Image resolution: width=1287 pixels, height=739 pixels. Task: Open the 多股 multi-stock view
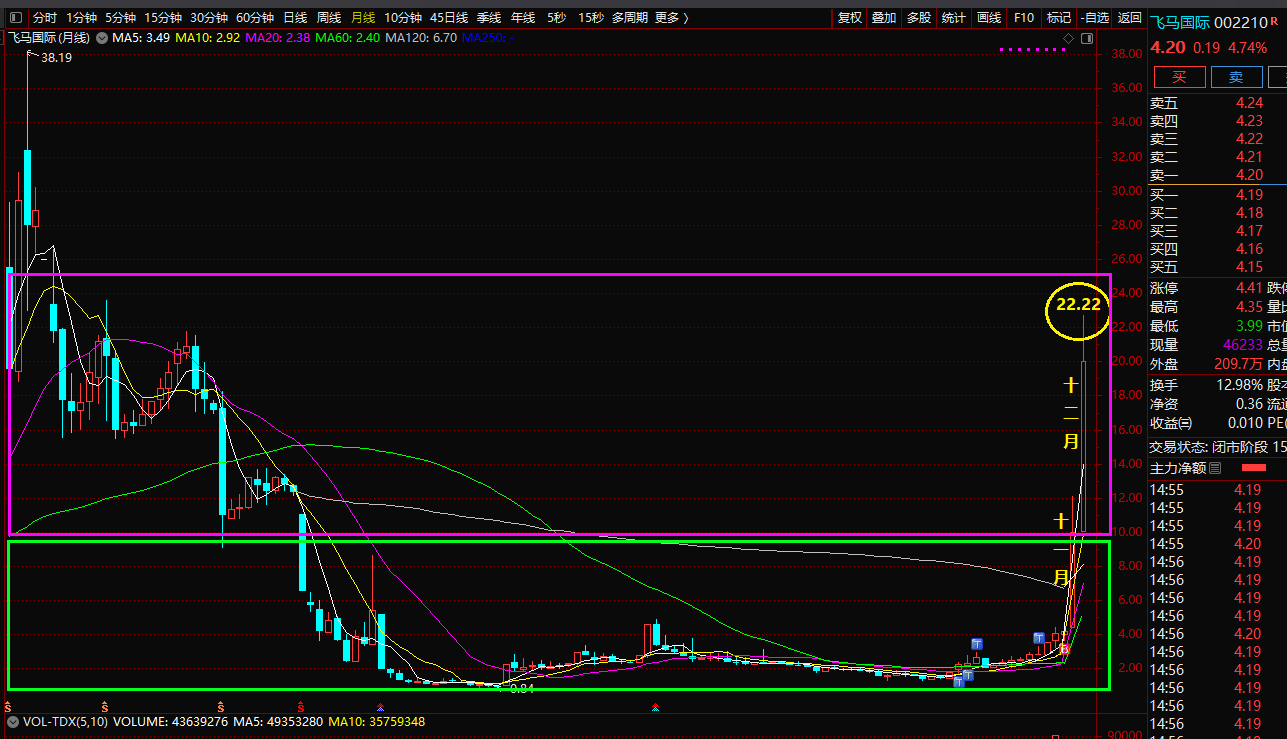(919, 18)
